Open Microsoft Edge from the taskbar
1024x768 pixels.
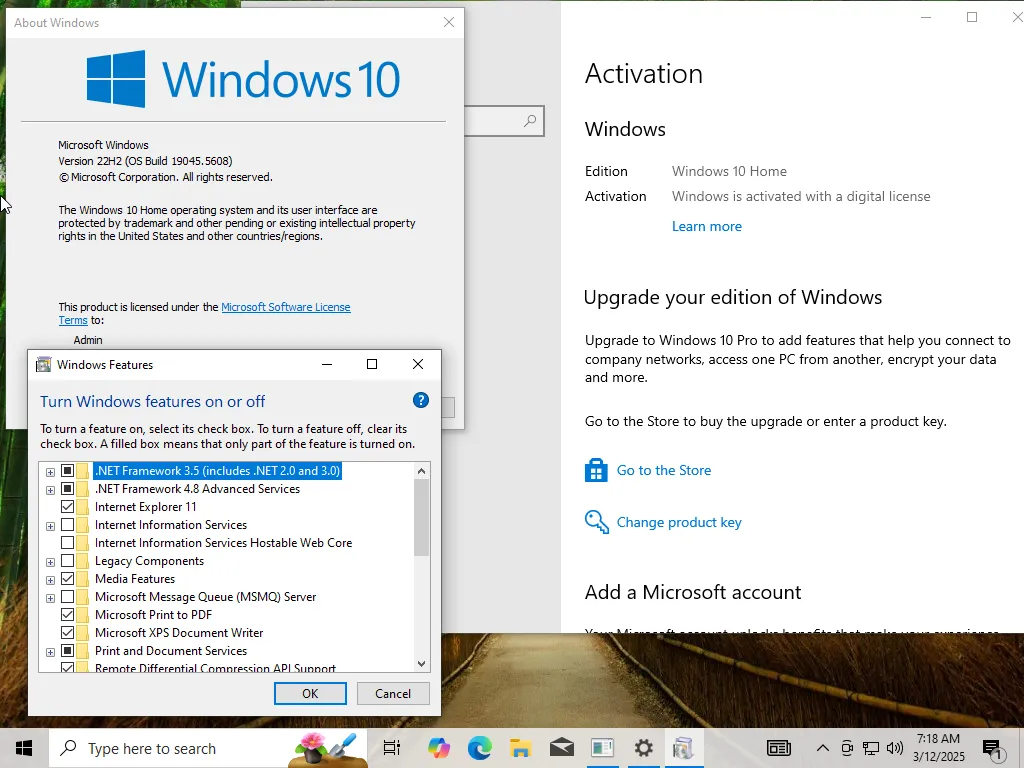pos(479,748)
